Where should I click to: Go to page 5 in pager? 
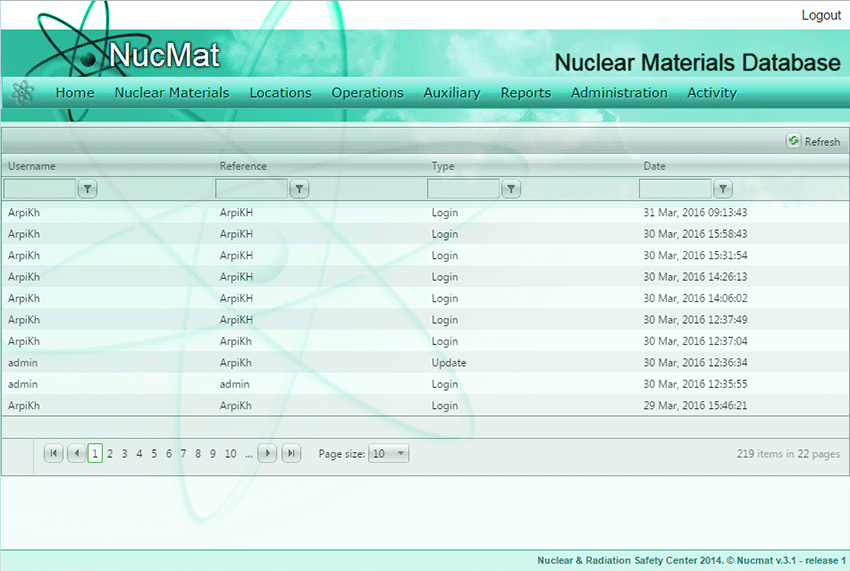154,454
